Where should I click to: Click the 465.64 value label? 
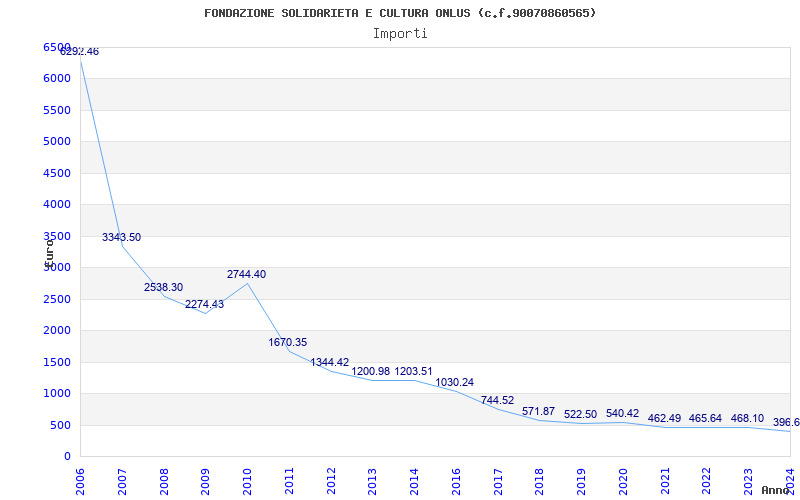click(705, 418)
